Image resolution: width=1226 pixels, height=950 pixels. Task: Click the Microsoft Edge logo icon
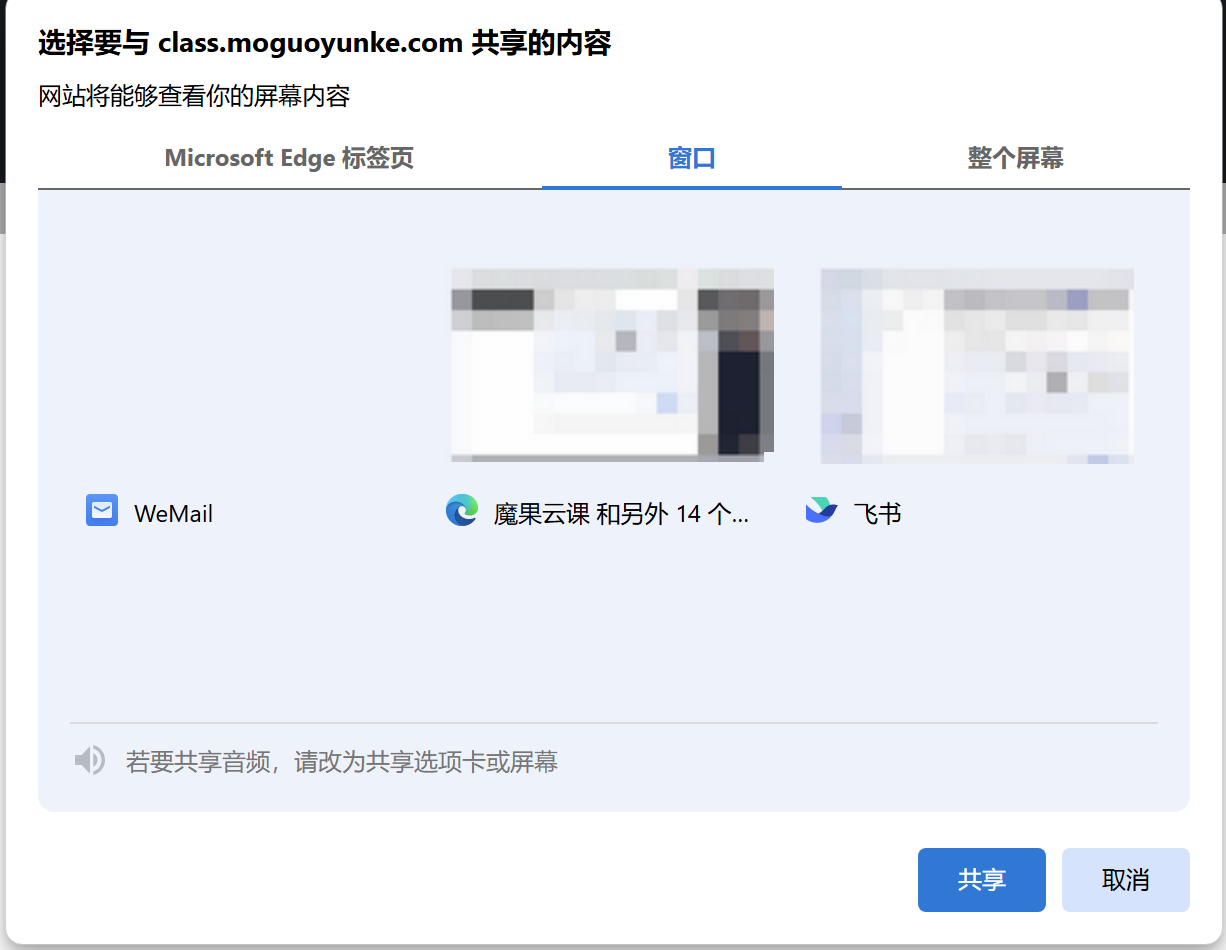tap(462, 511)
